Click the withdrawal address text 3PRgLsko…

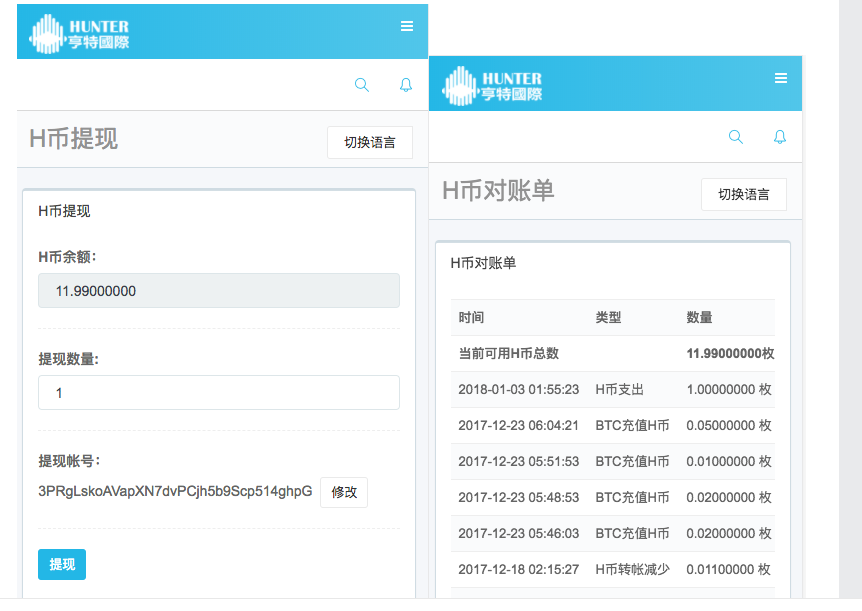point(175,491)
